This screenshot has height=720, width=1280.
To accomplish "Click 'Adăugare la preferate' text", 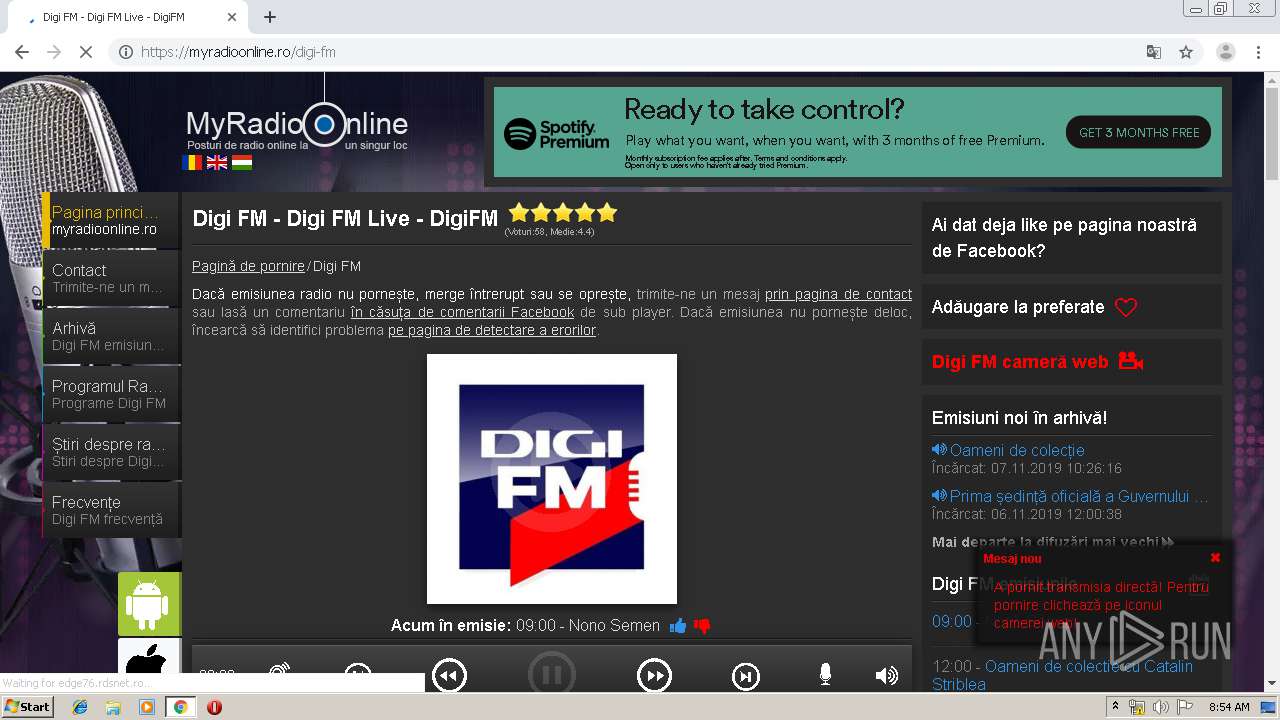I will click(x=1018, y=307).
